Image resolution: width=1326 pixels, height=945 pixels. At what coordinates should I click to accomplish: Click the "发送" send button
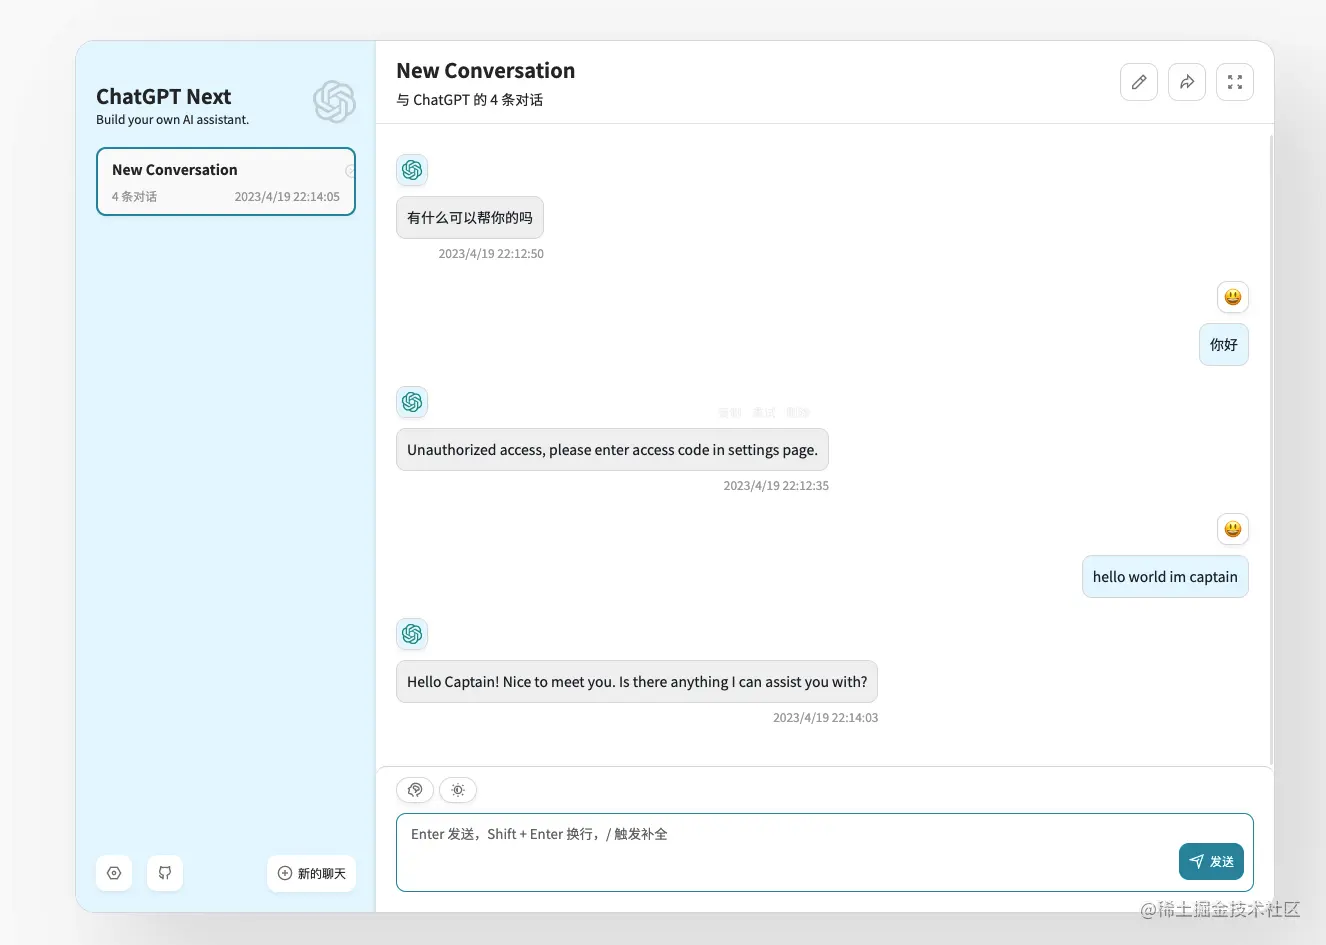(1211, 861)
